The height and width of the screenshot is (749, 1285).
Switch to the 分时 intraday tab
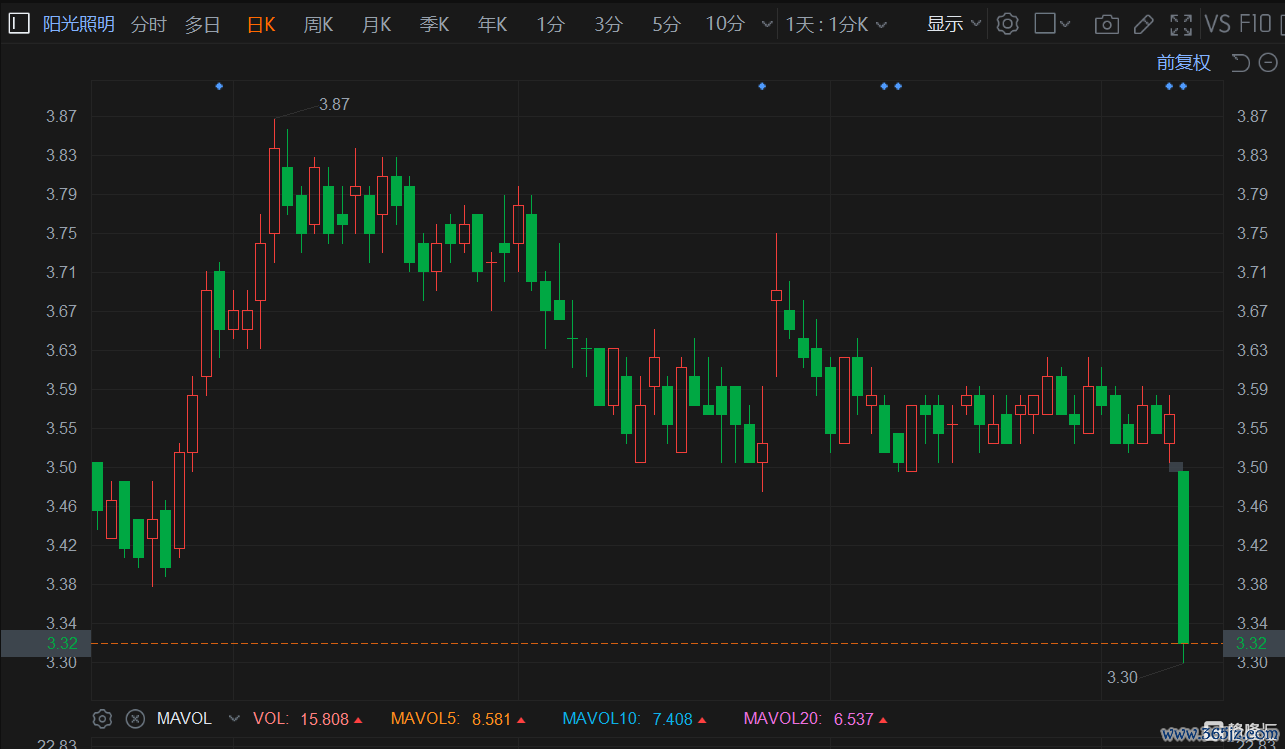[x=149, y=24]
